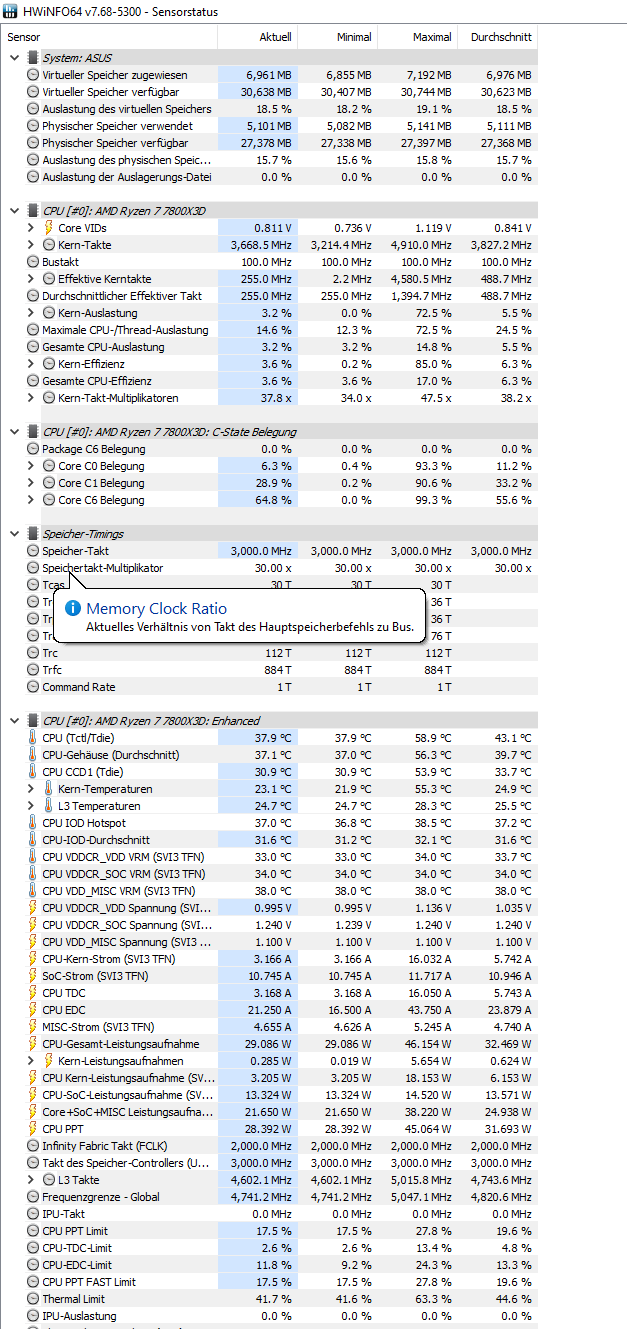Click the lightning icon beside CPU EDC

pyautogui.click(x=33, y=1010)
